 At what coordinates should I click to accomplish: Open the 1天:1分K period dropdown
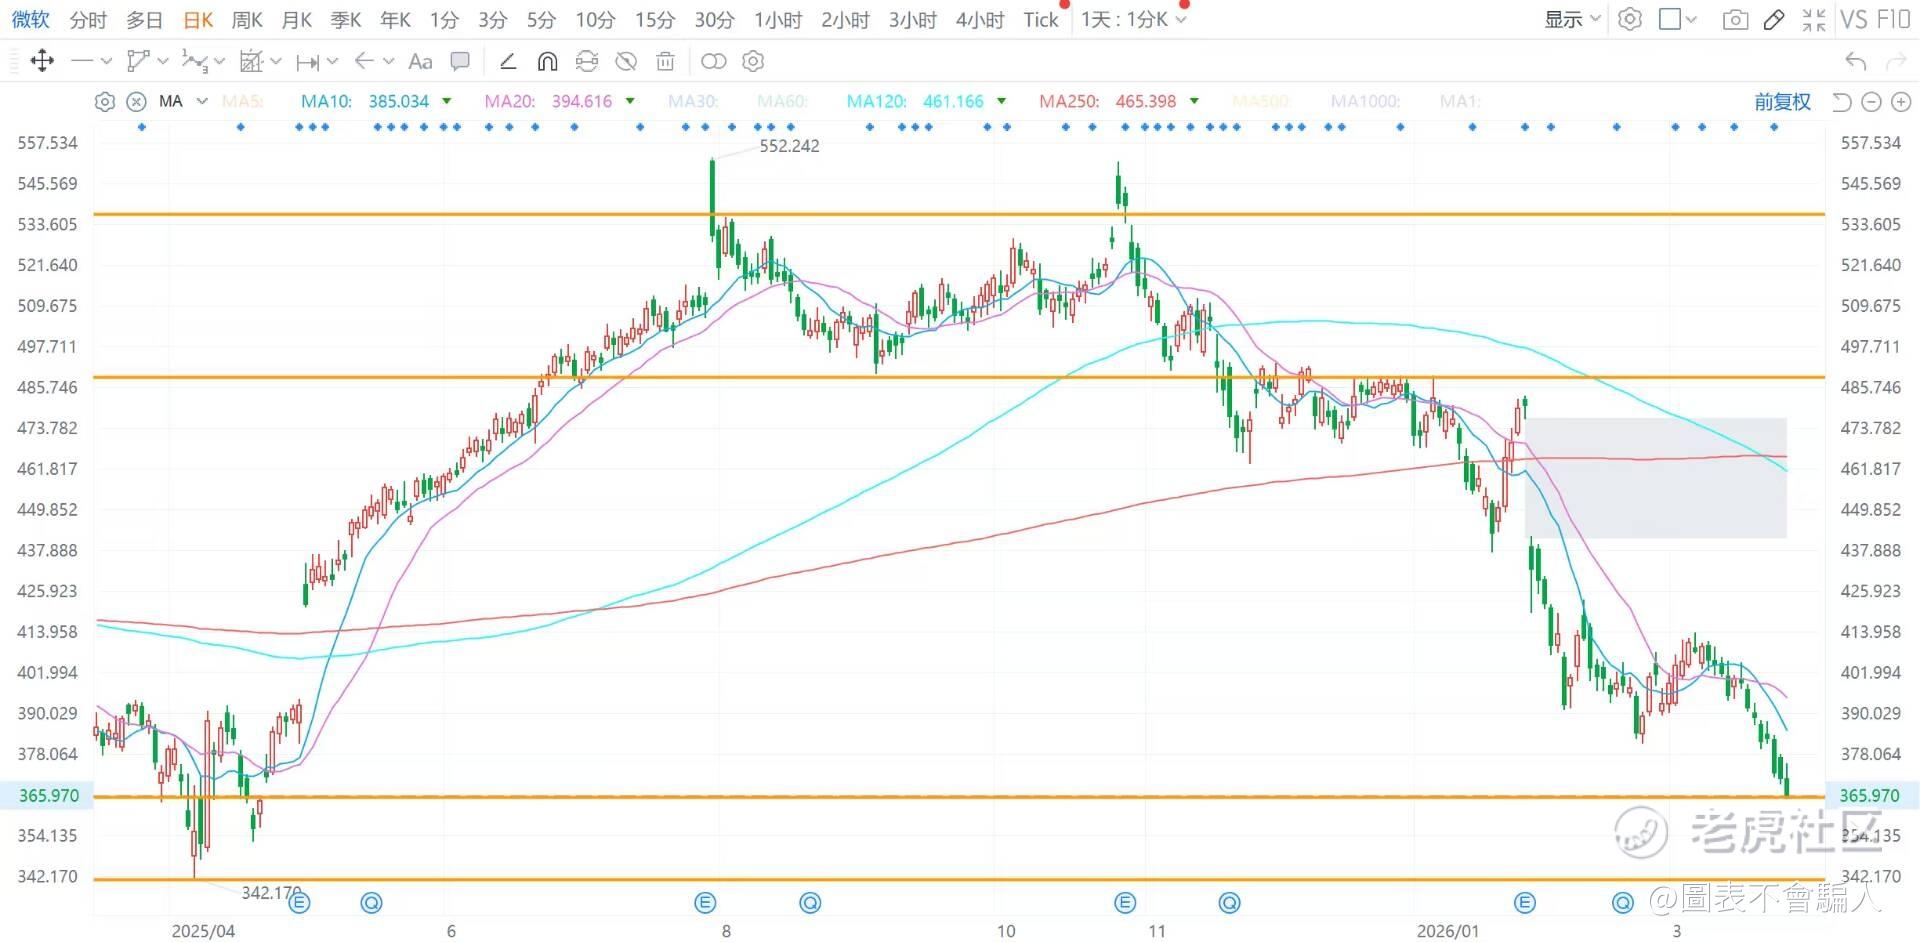tap(1133, 19)
